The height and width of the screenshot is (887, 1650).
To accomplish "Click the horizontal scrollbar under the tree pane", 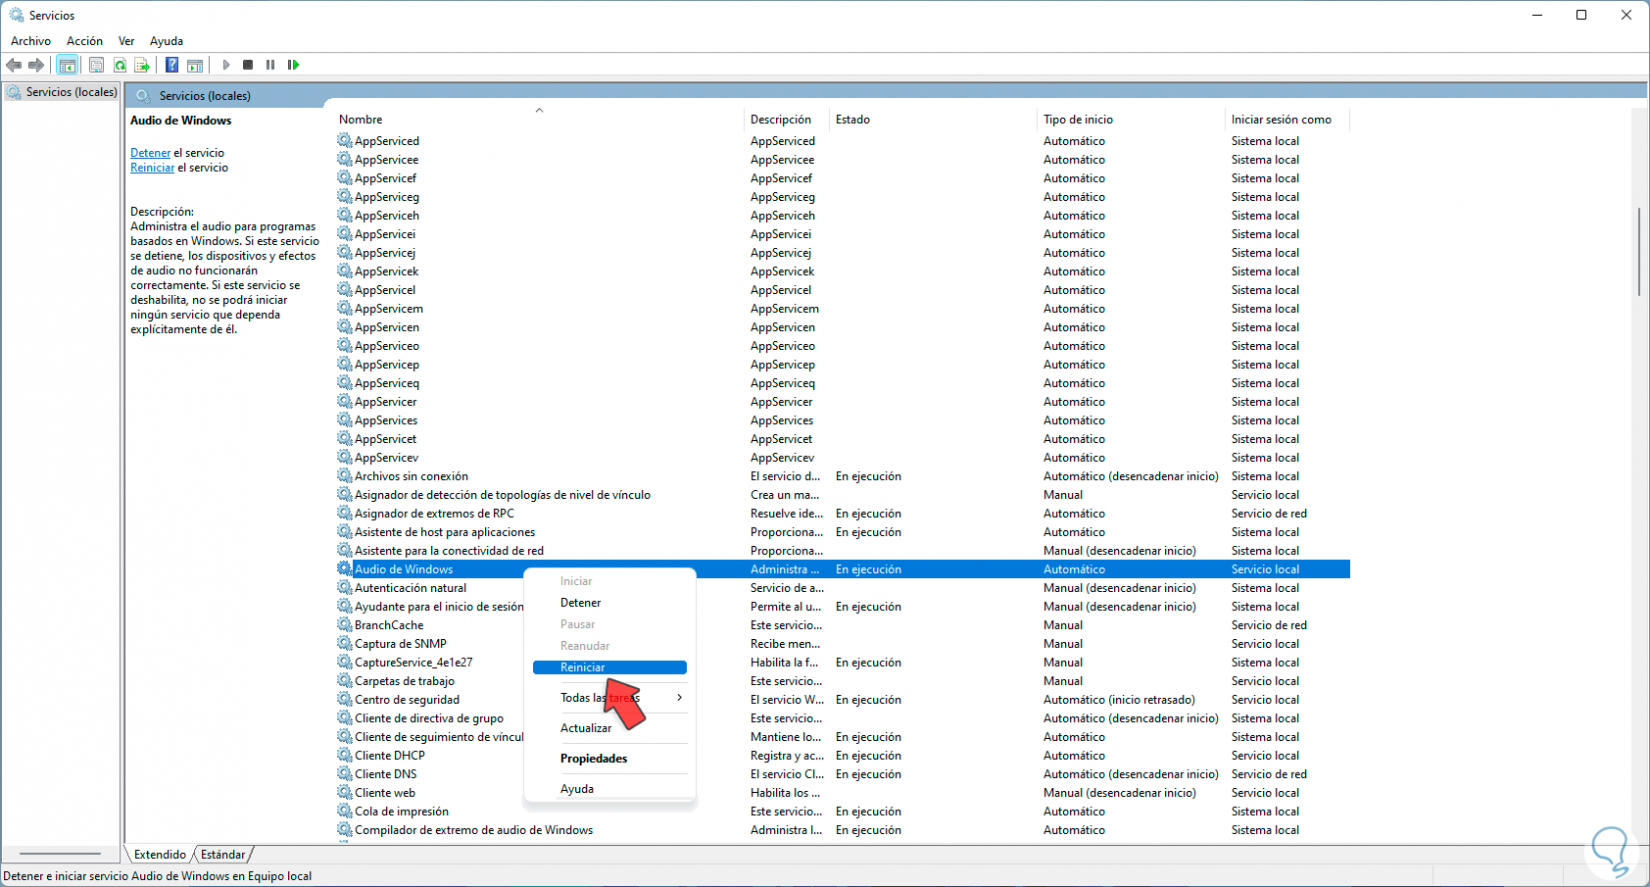I will tap(60, 854).
